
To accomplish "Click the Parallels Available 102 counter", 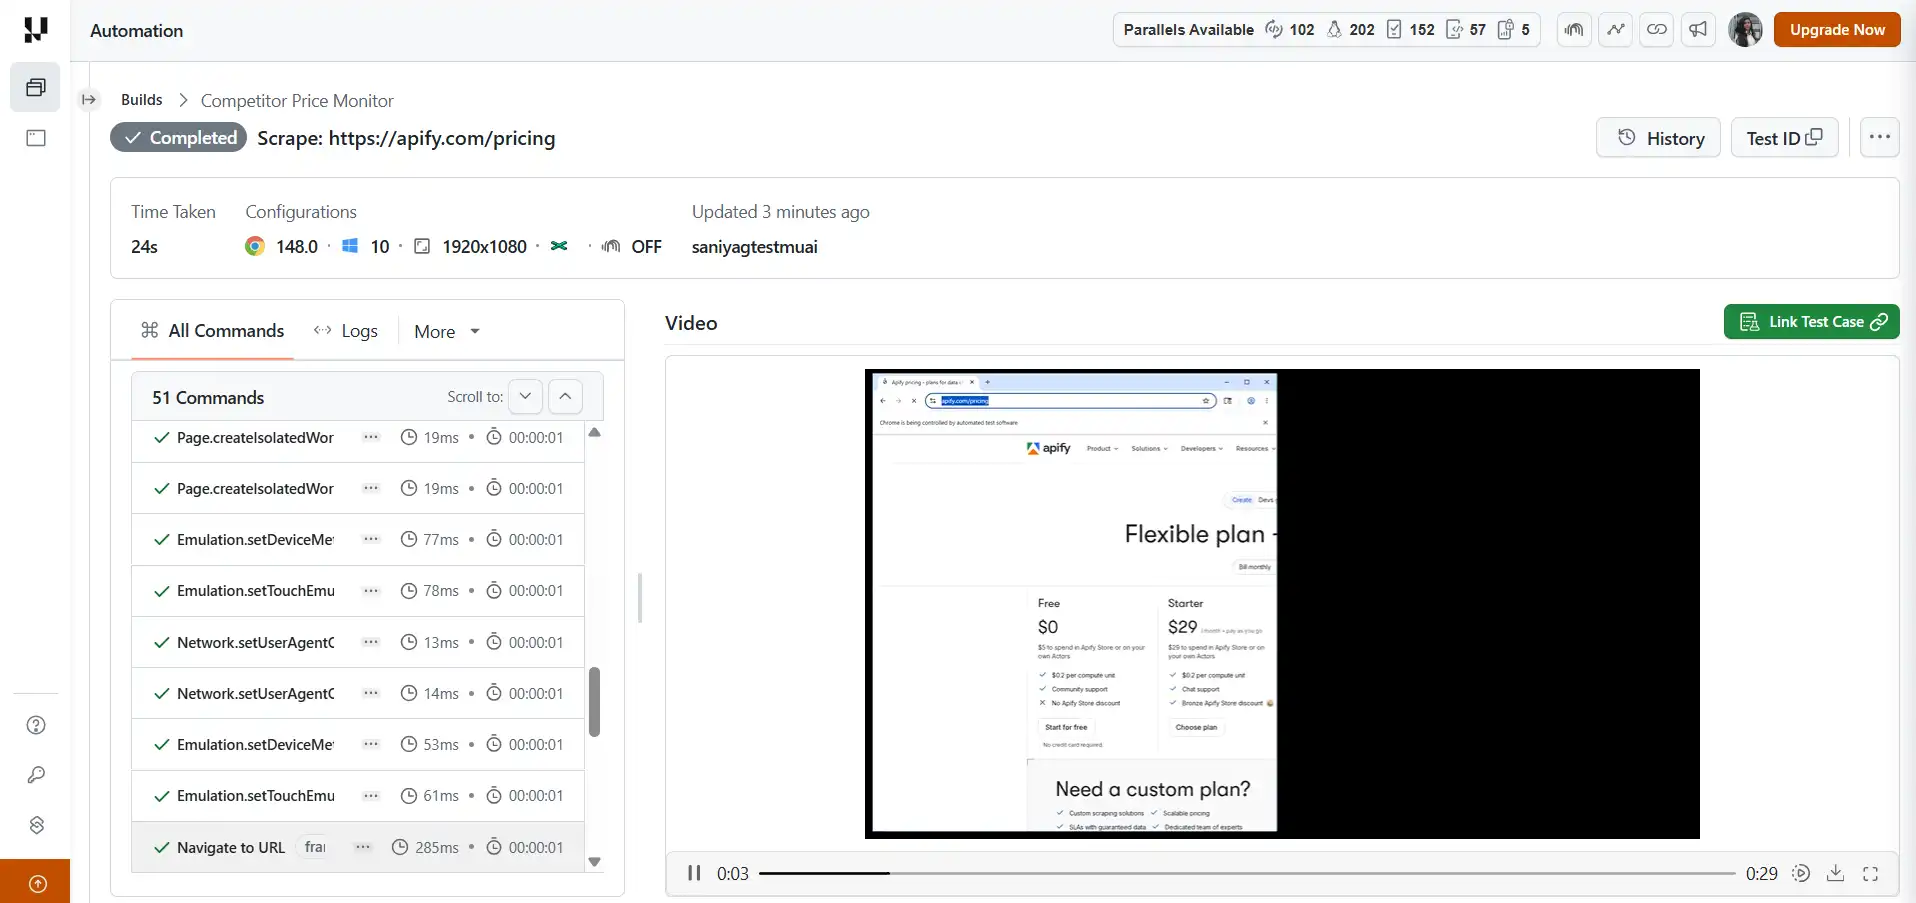I will click(x=1290, y=30).
